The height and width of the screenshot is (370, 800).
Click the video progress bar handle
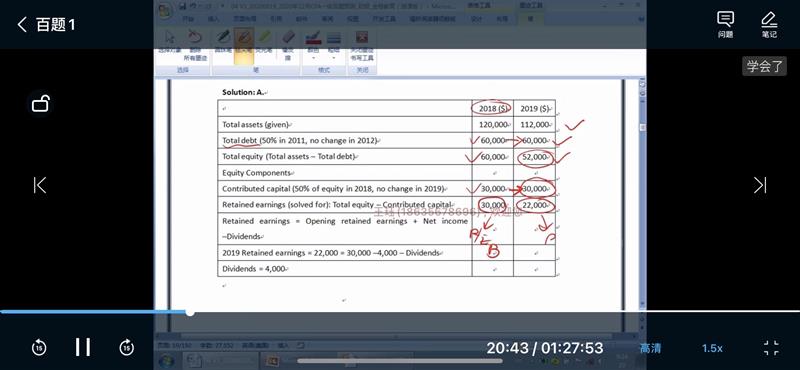point(190,312)
